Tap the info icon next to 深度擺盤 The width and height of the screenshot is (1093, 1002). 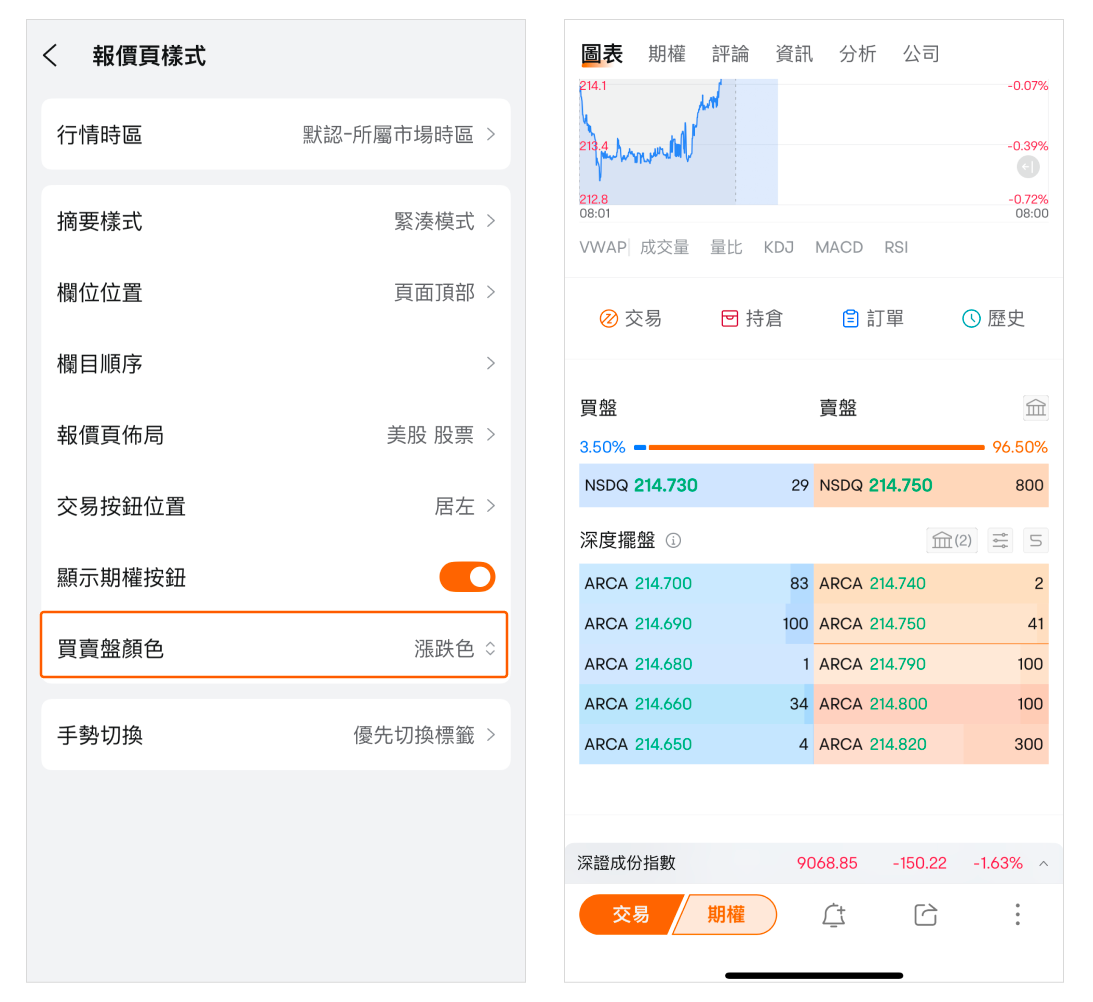(x=673, y=541)
